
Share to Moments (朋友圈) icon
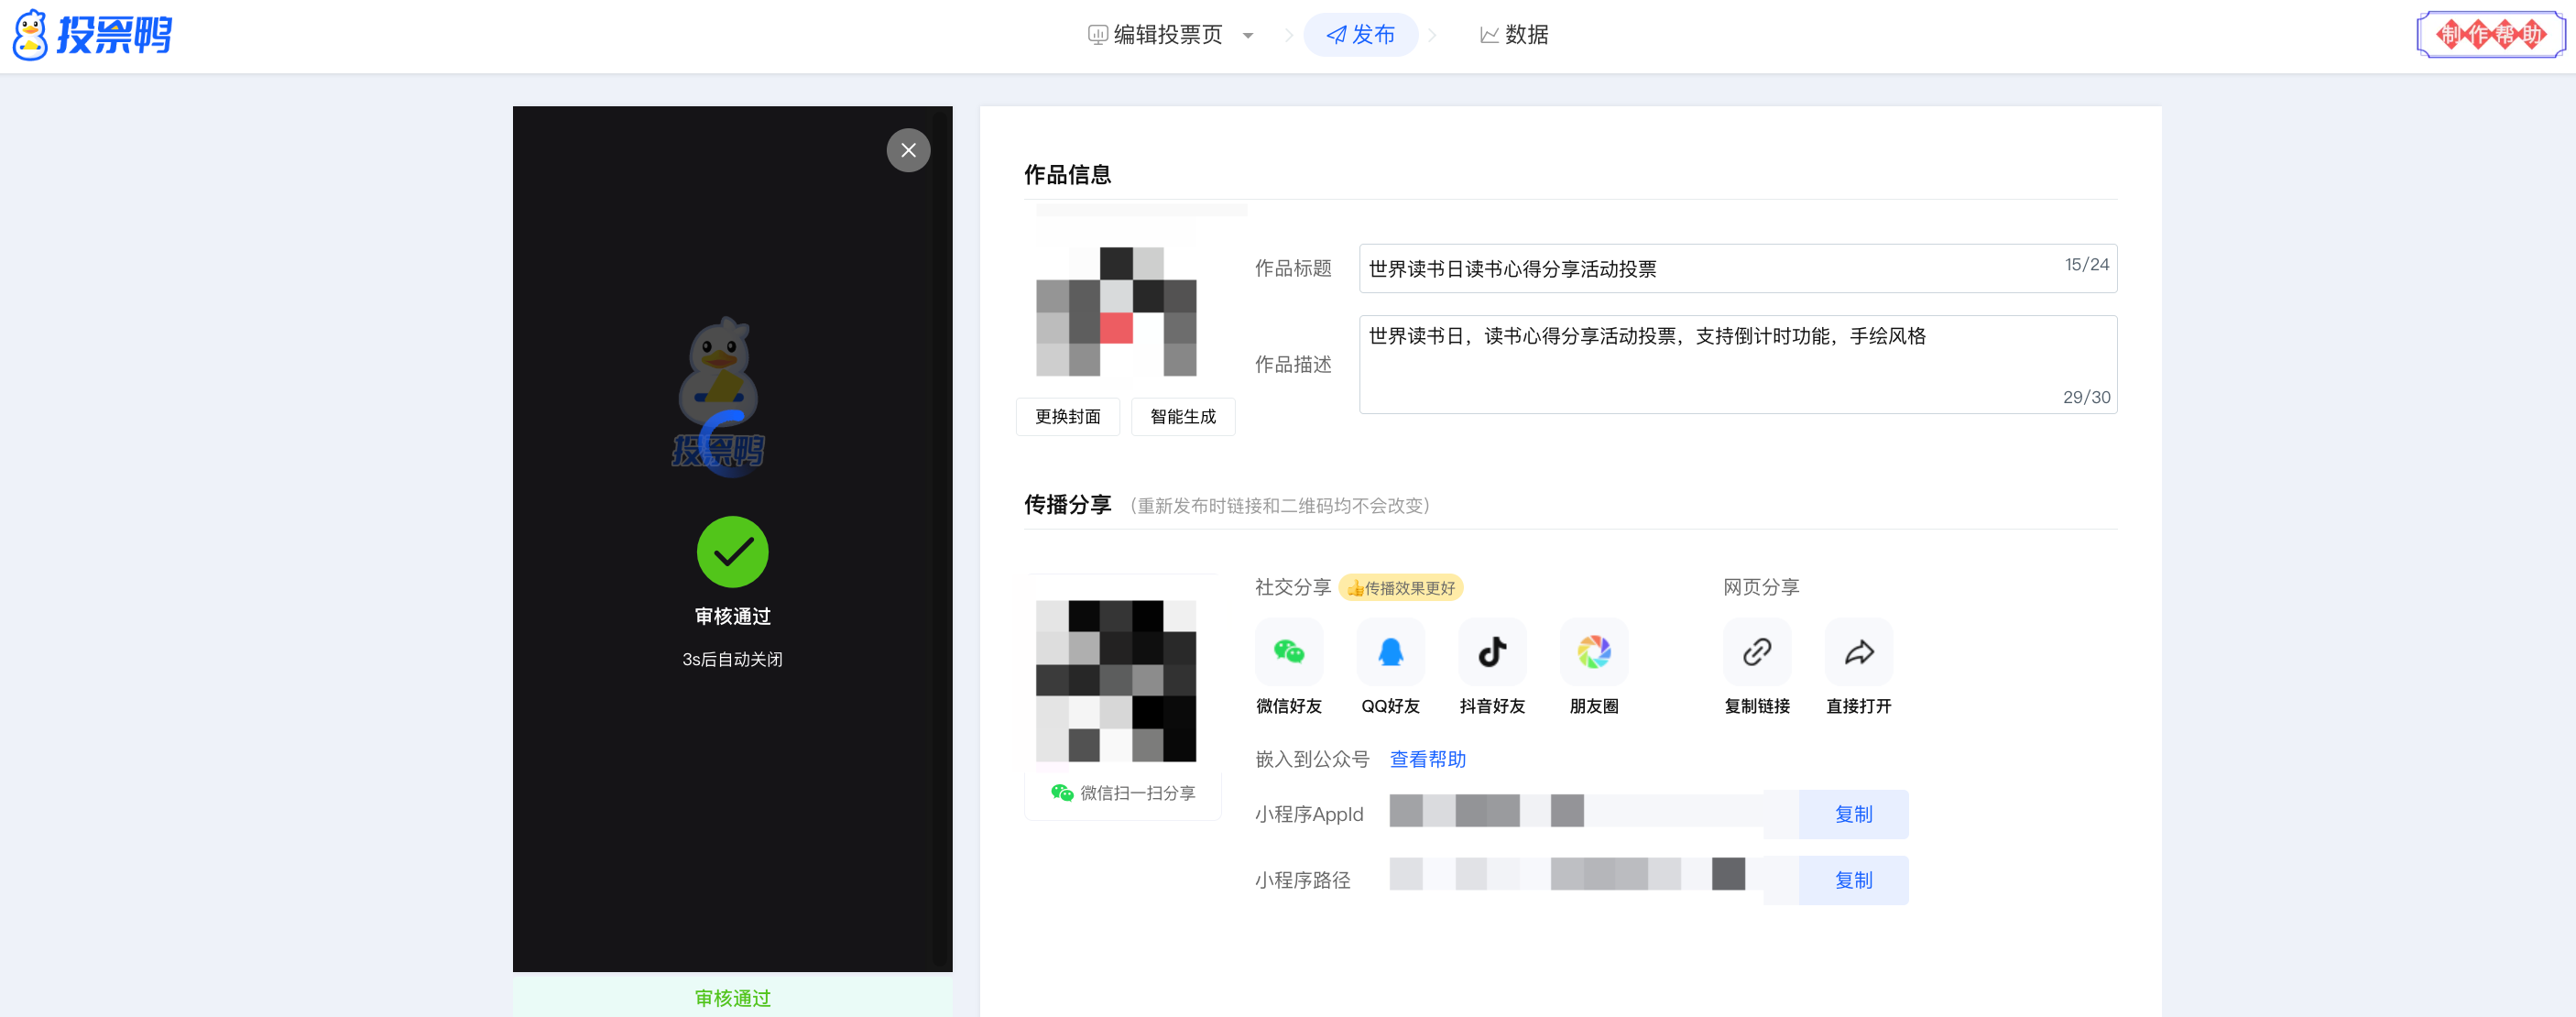[1594, 652]
